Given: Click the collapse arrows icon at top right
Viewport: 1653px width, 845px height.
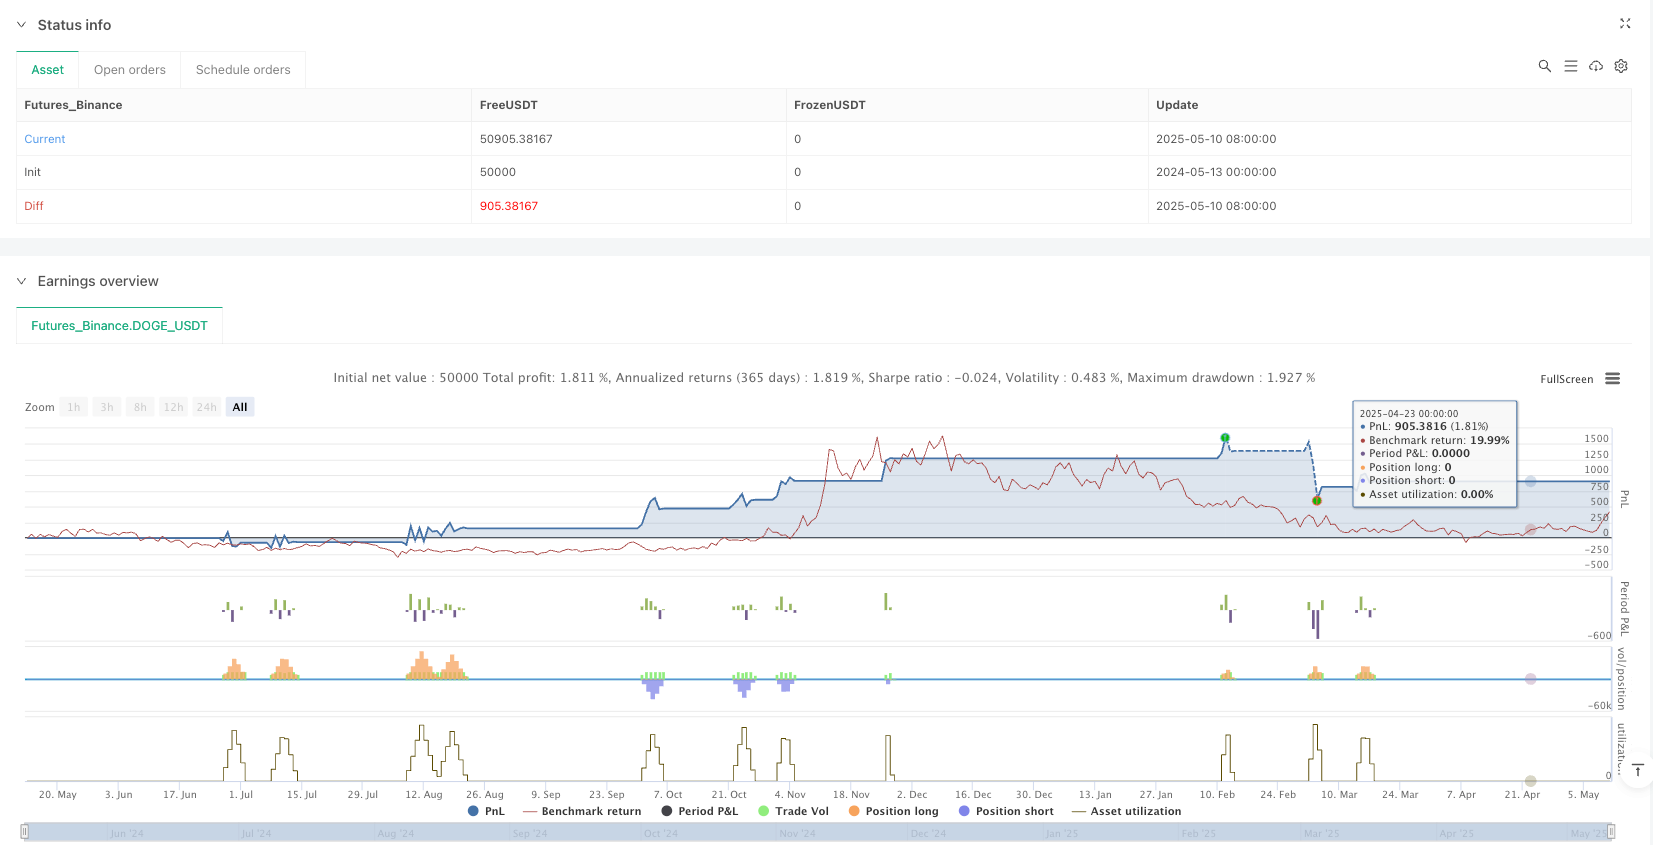Looking at the screenshot, I should [1625, 24].
